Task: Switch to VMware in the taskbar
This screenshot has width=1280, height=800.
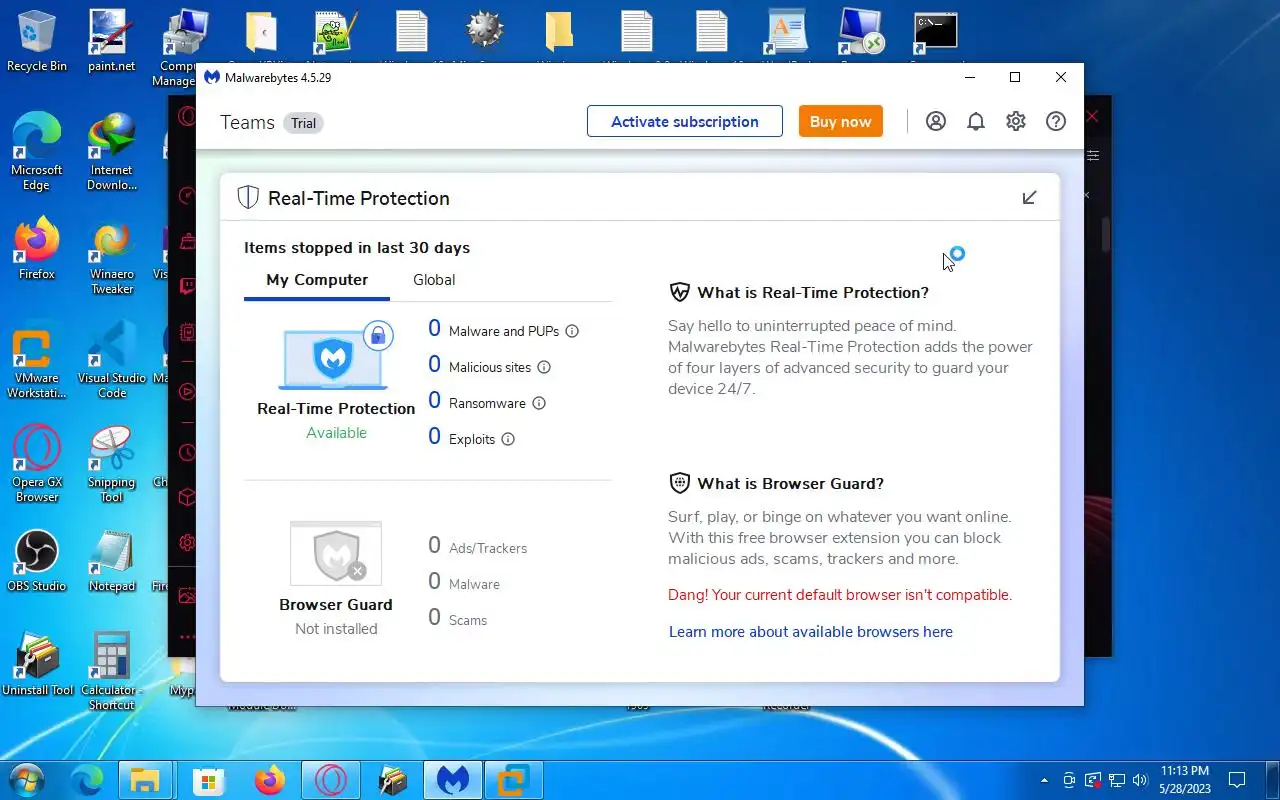Action: [513, 780]
